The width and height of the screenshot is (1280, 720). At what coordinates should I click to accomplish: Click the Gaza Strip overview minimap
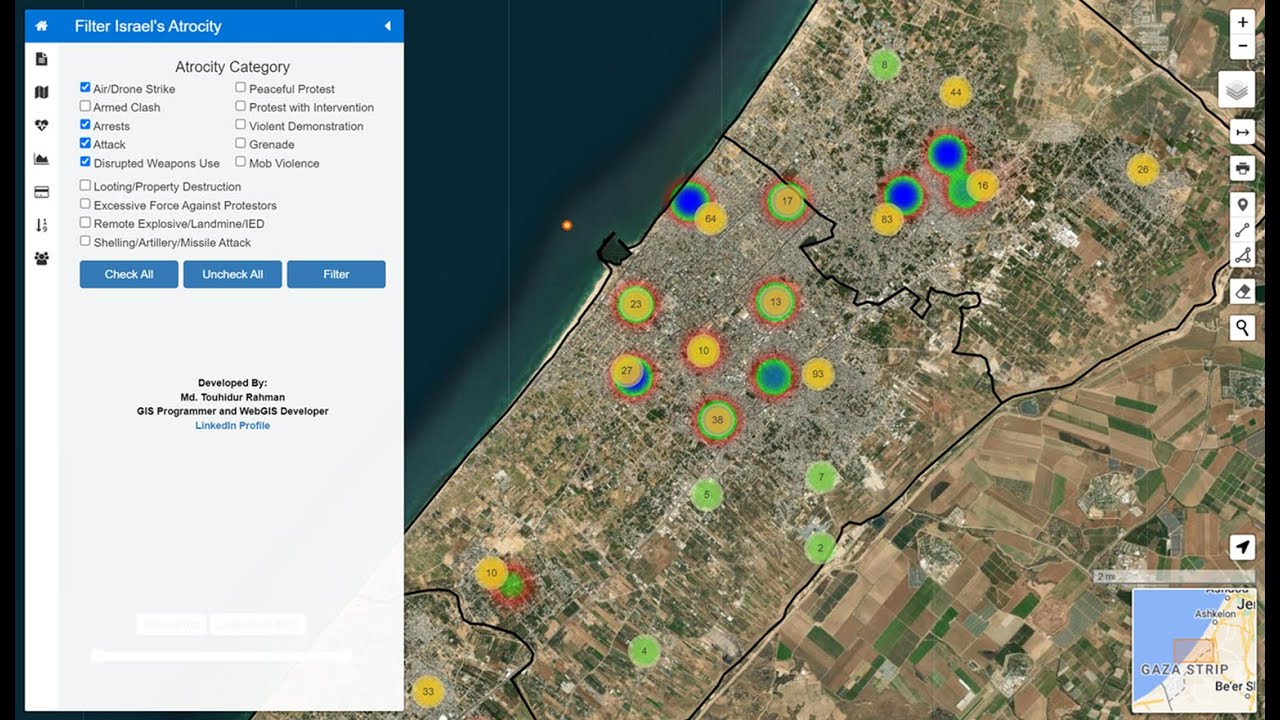1194,650
